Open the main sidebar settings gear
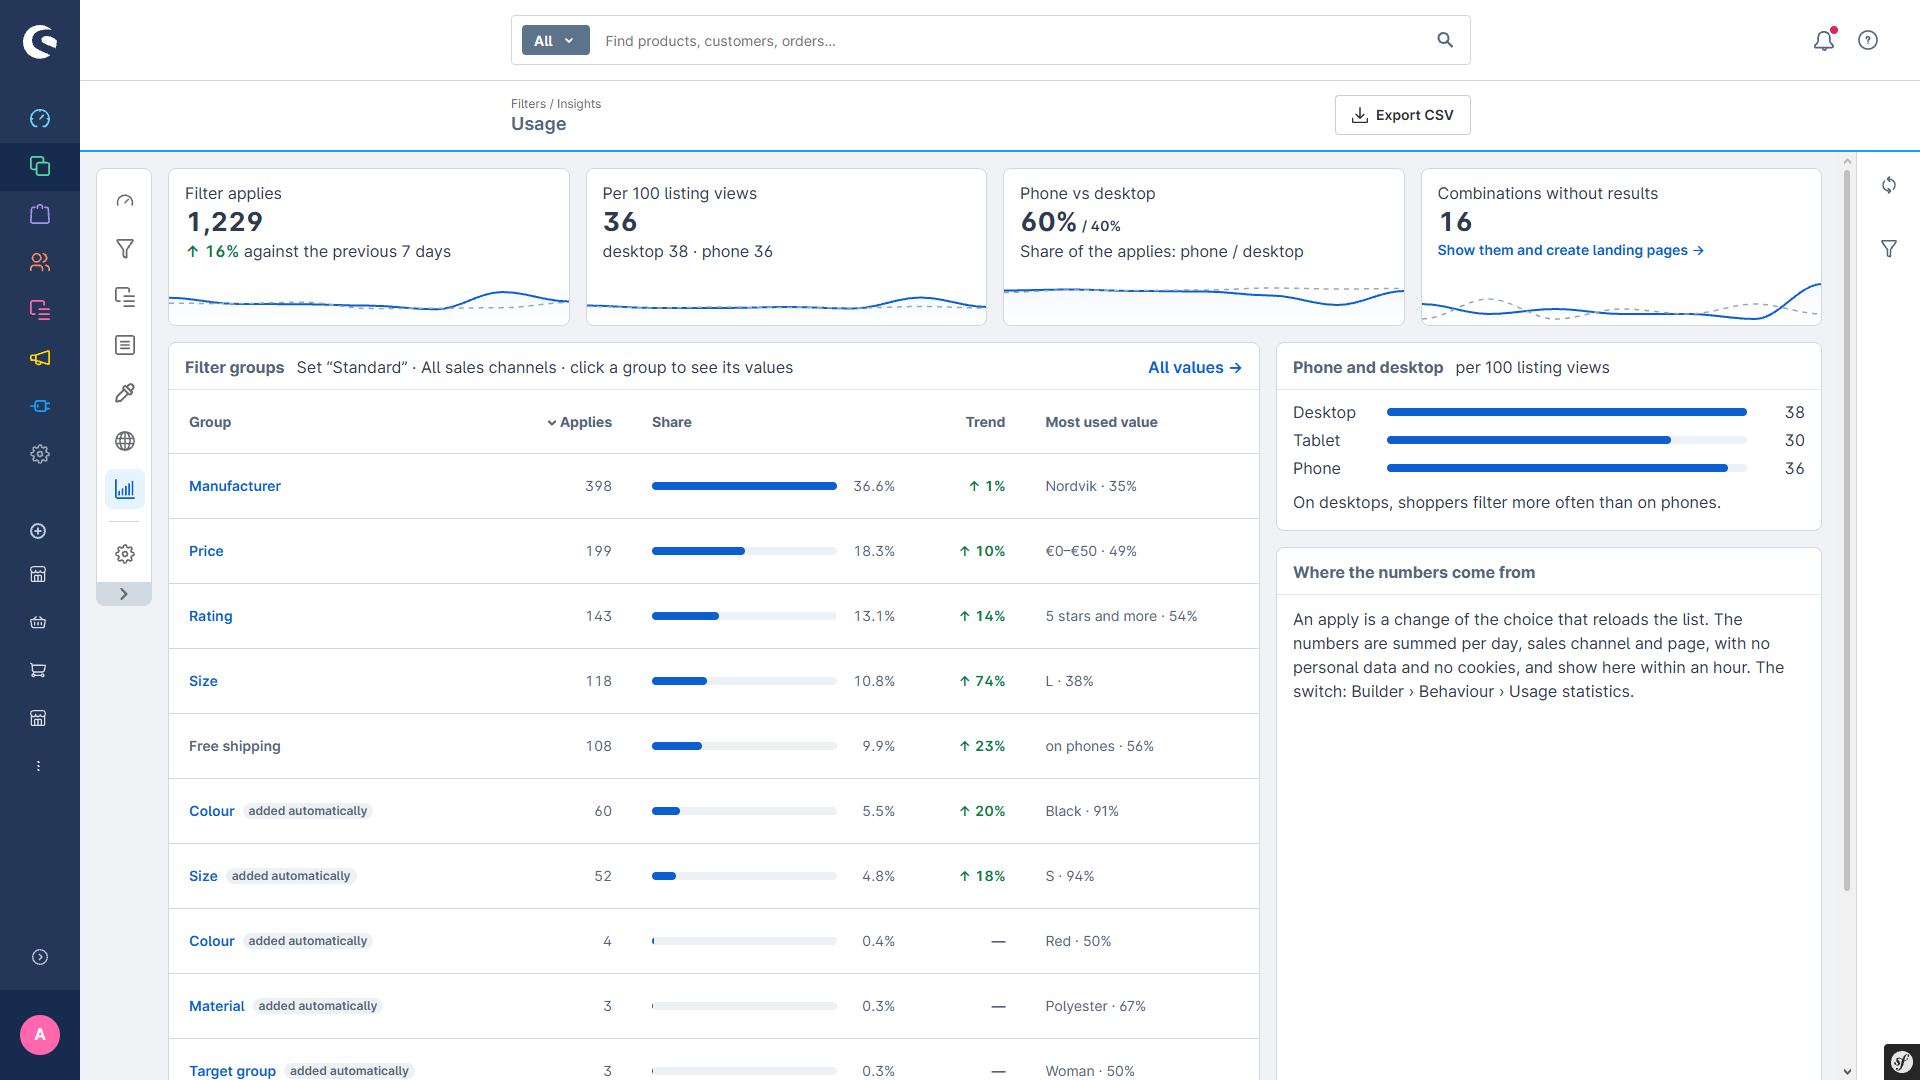Screen dimensions: 1920x1080 click(40, 454)
